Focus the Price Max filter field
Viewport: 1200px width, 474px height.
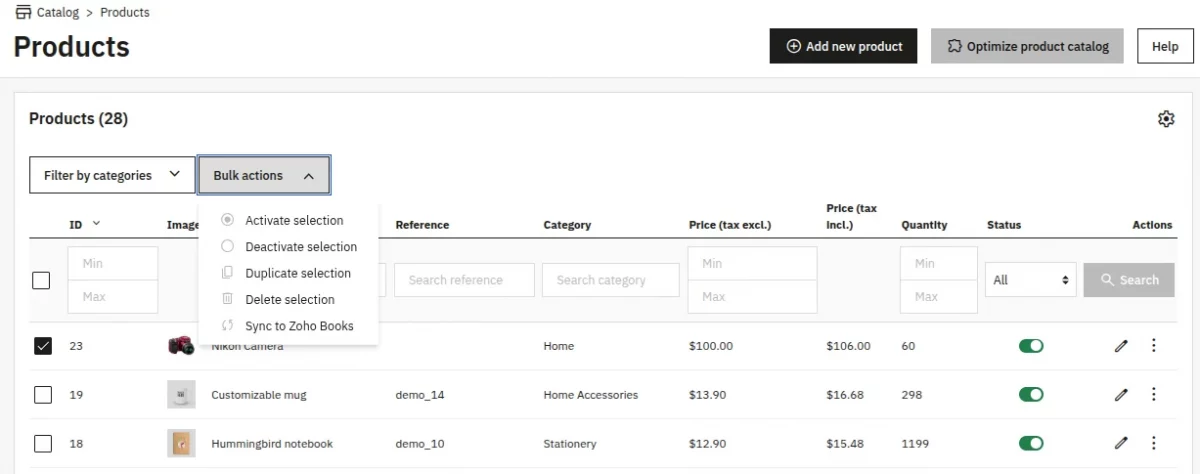pos(752,297)
